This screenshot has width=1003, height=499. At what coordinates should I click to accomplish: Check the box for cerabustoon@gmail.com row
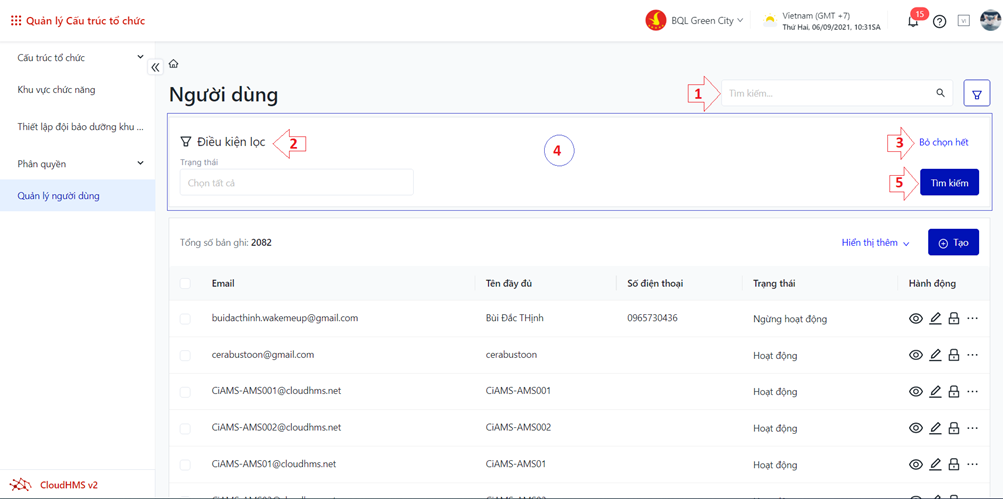coord(185,355)
